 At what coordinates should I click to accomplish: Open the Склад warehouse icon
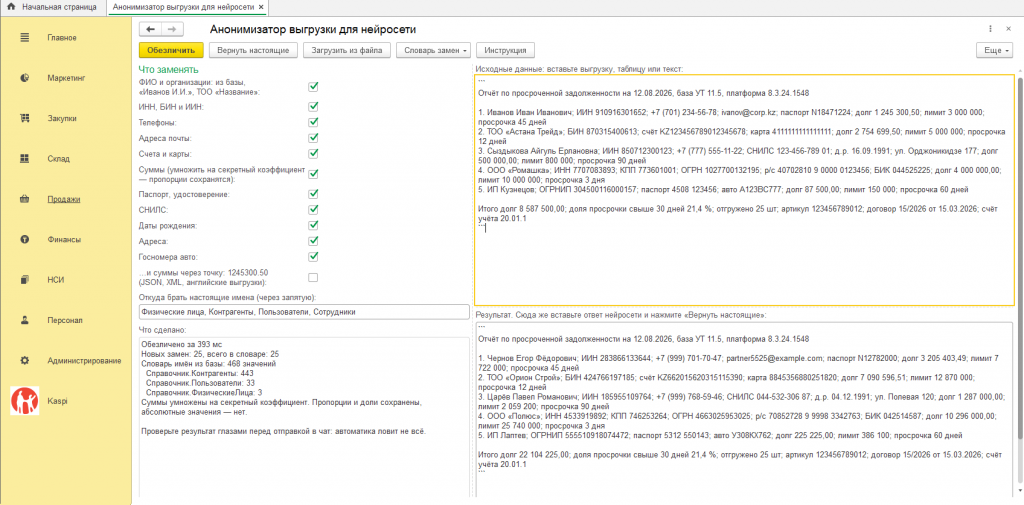[x=25, y=158]
